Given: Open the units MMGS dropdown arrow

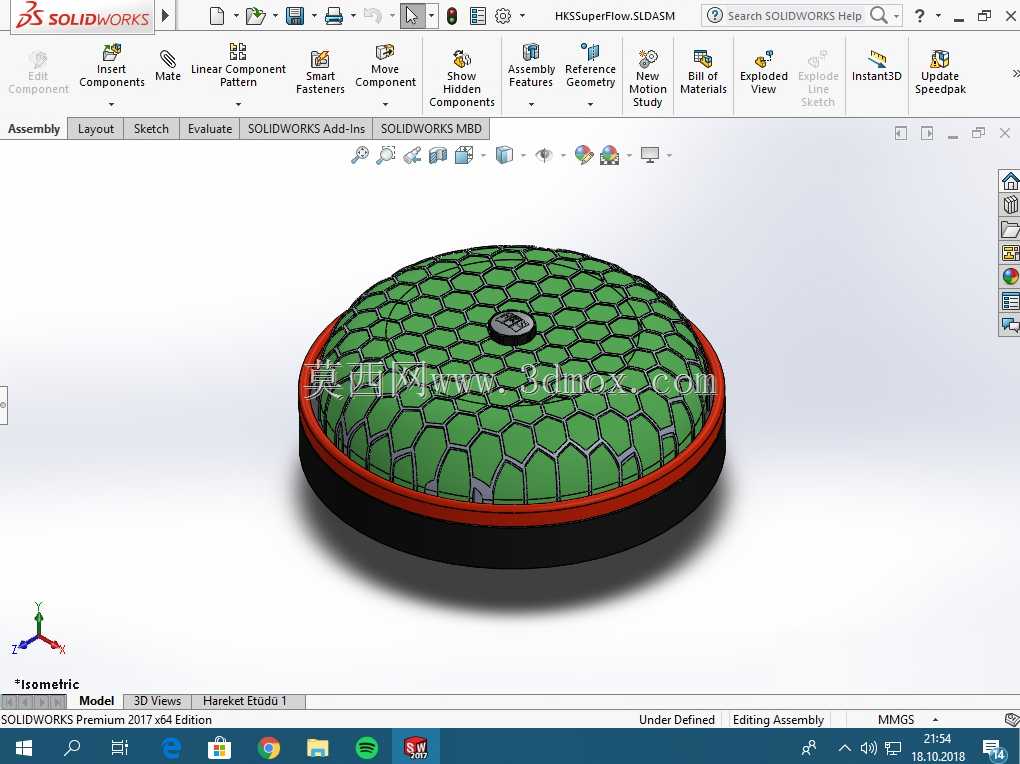Looking at the screenshot, I should tap(935, 720).
